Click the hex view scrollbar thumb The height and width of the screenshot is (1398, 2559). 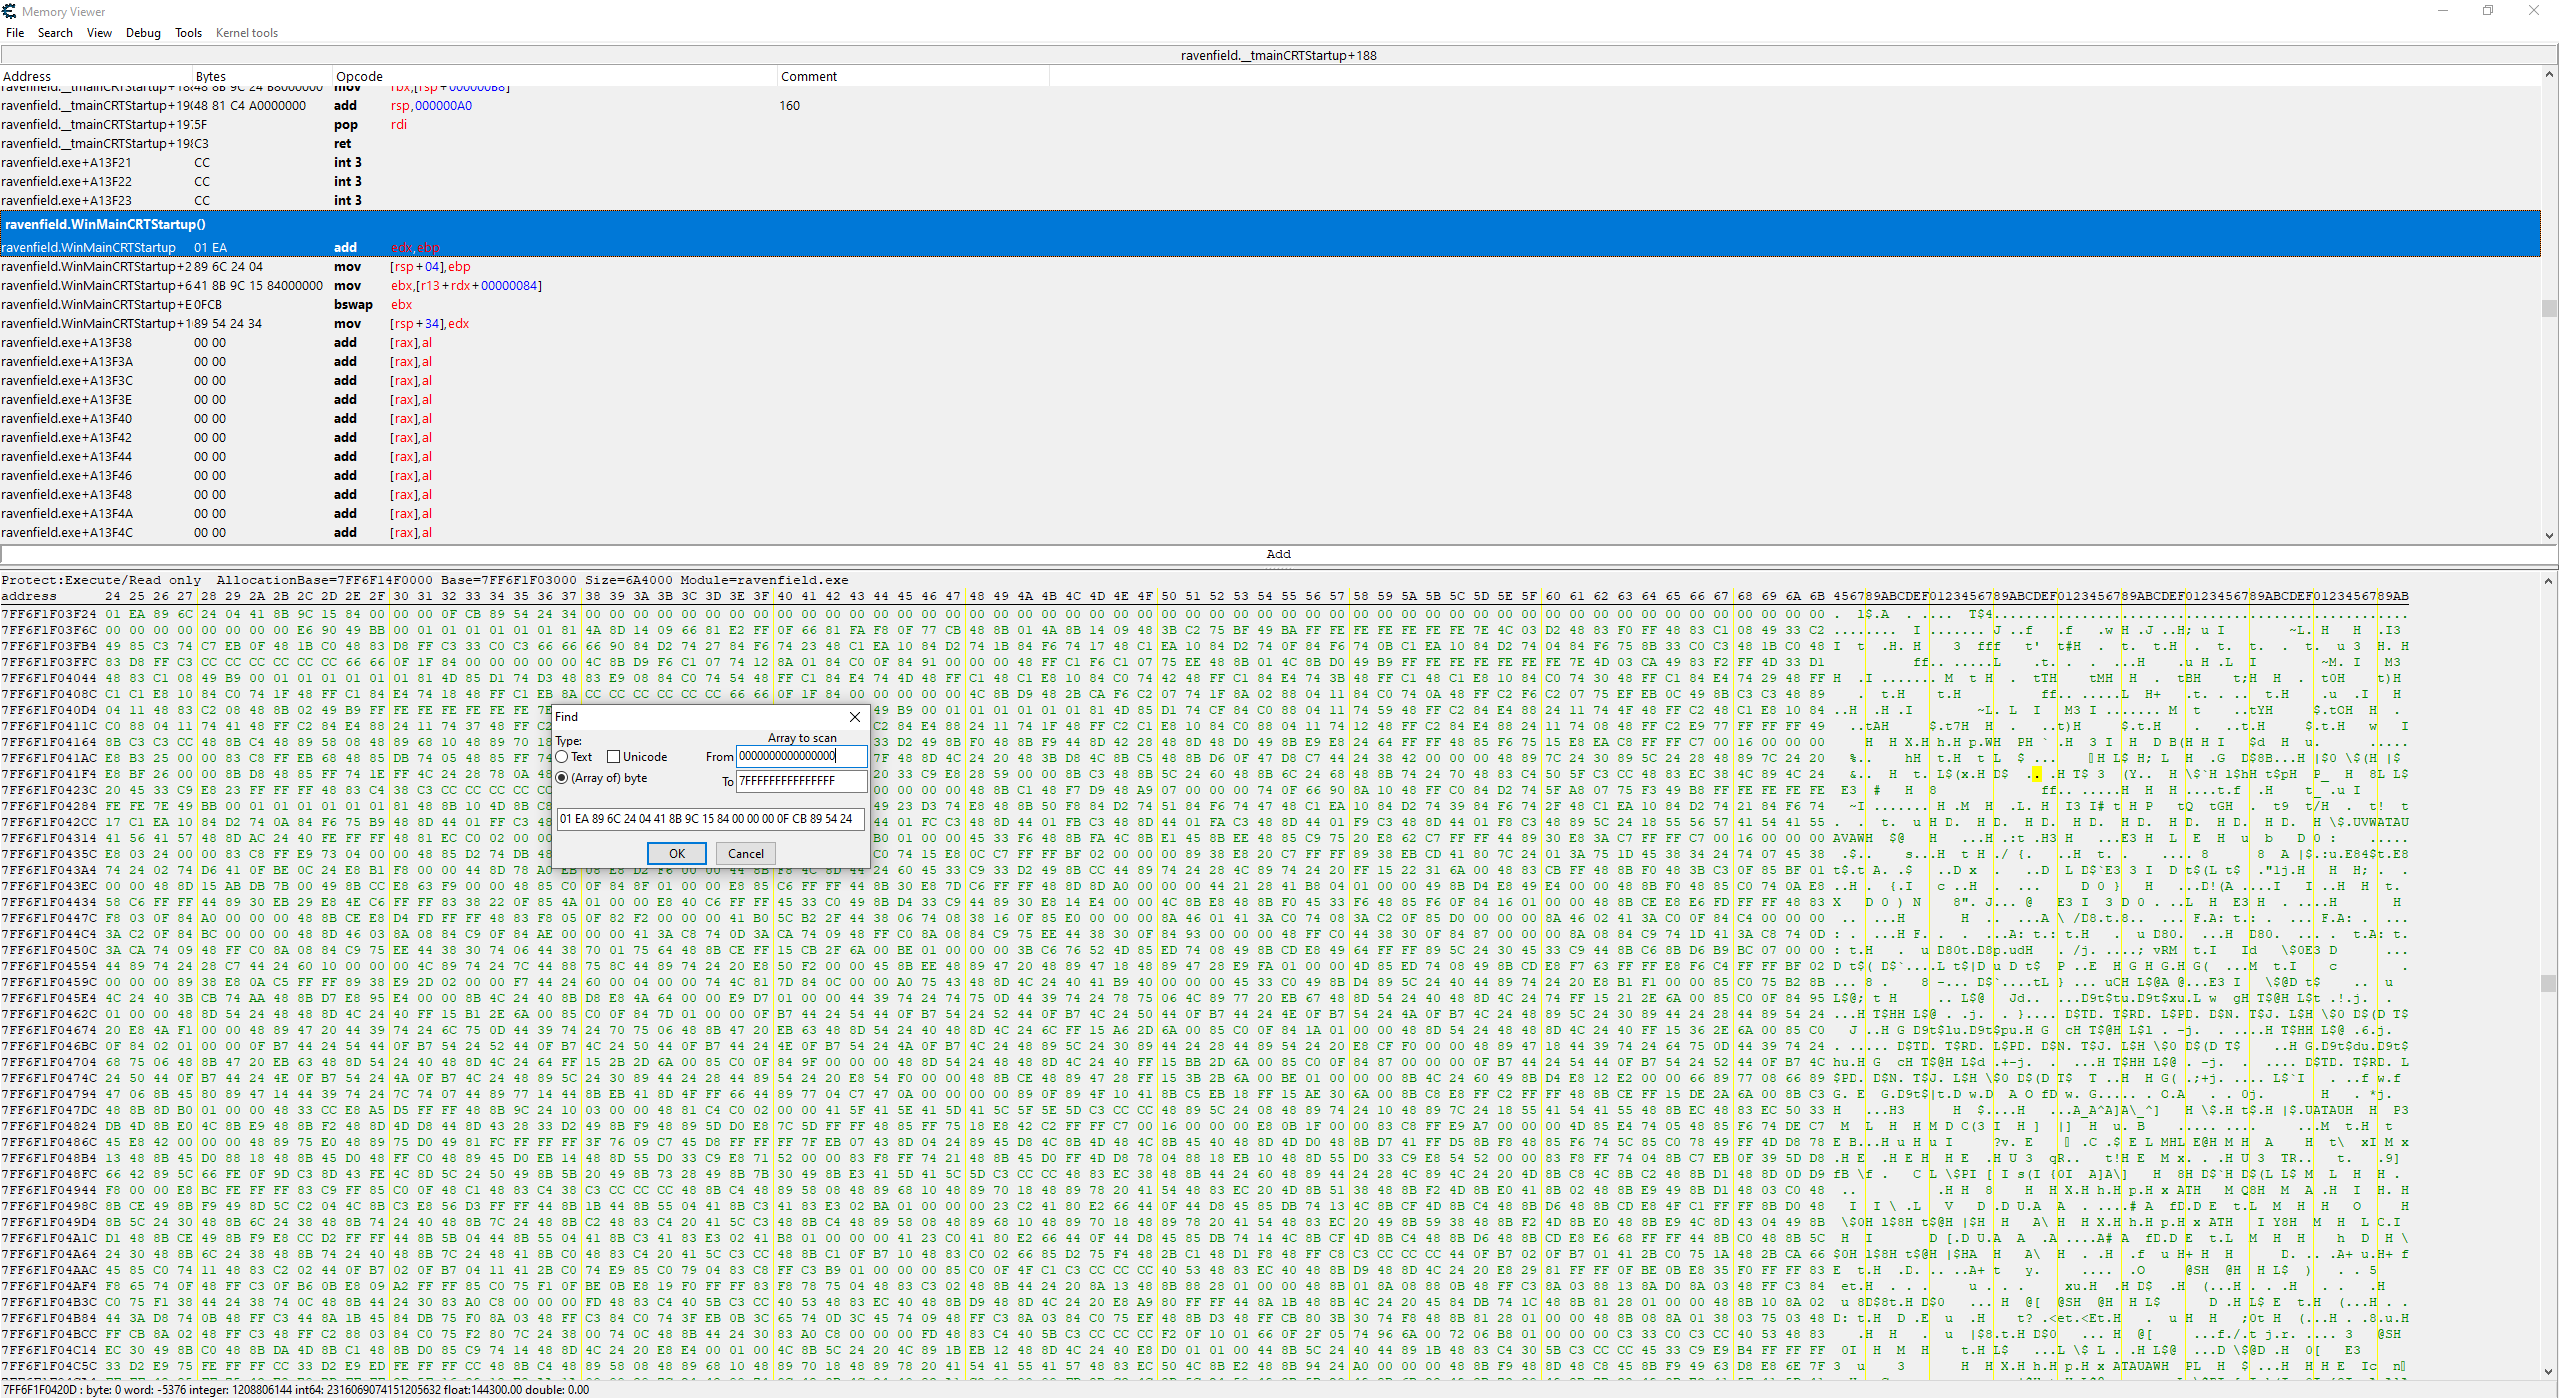pos(2549,983)
